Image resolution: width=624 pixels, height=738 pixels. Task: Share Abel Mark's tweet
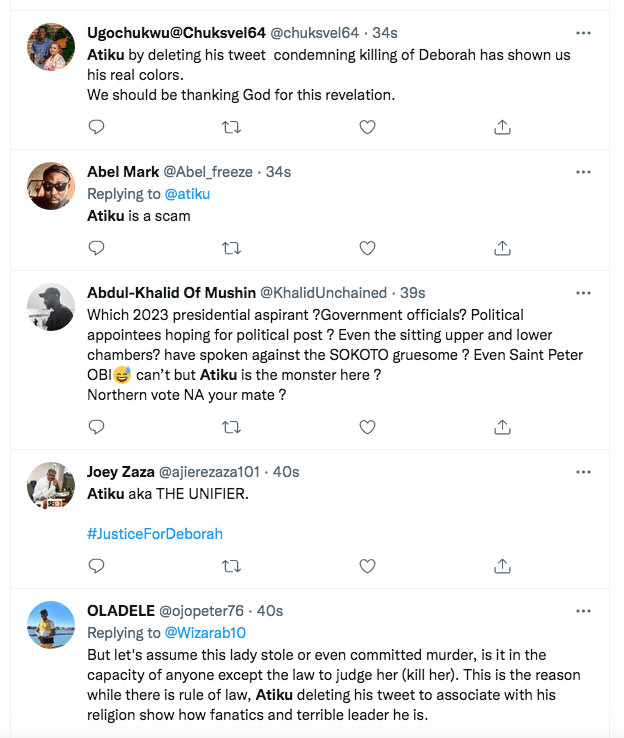click(503, 247)
